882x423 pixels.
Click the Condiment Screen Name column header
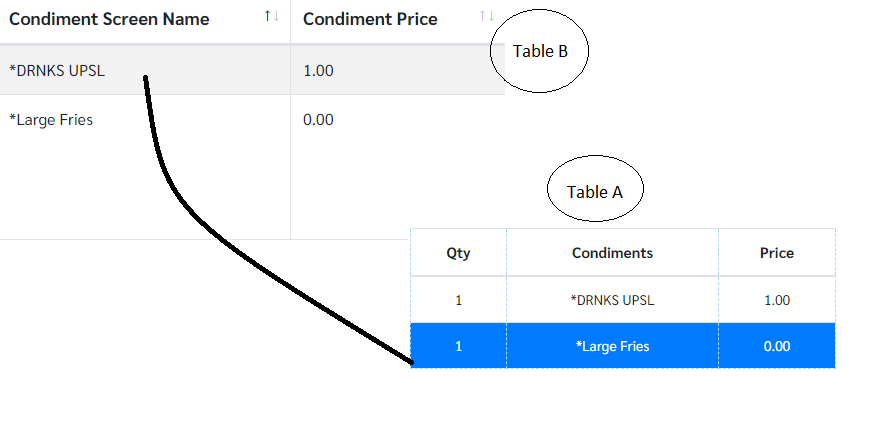pyautogui.click(x=109, y=19)
